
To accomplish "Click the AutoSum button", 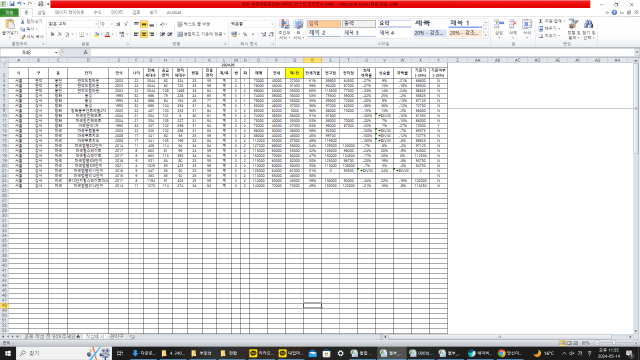I will [x=550, y=21].
